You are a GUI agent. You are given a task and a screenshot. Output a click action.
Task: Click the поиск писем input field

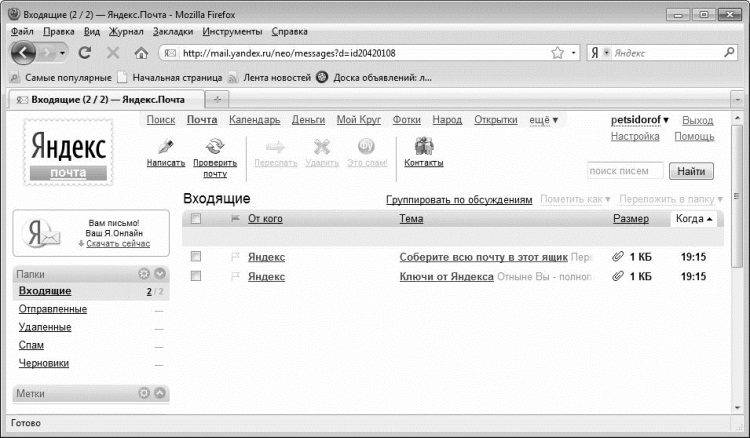[625, 171]
